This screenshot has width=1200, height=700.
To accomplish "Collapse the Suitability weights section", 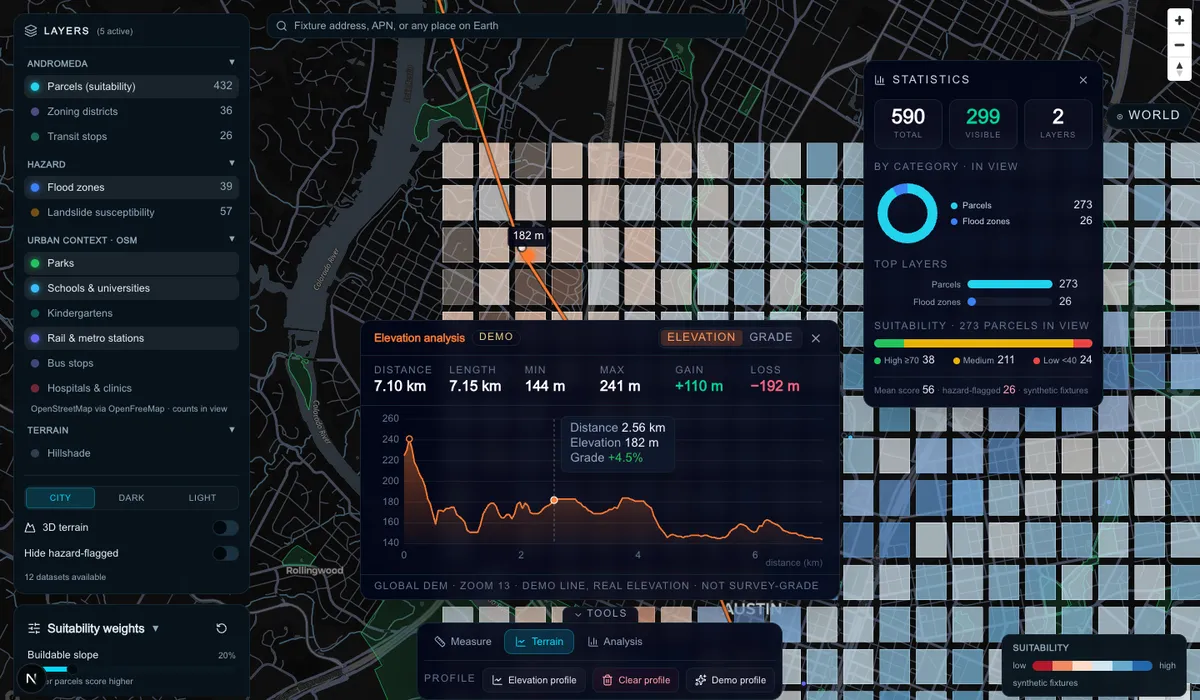I will 155,629.
